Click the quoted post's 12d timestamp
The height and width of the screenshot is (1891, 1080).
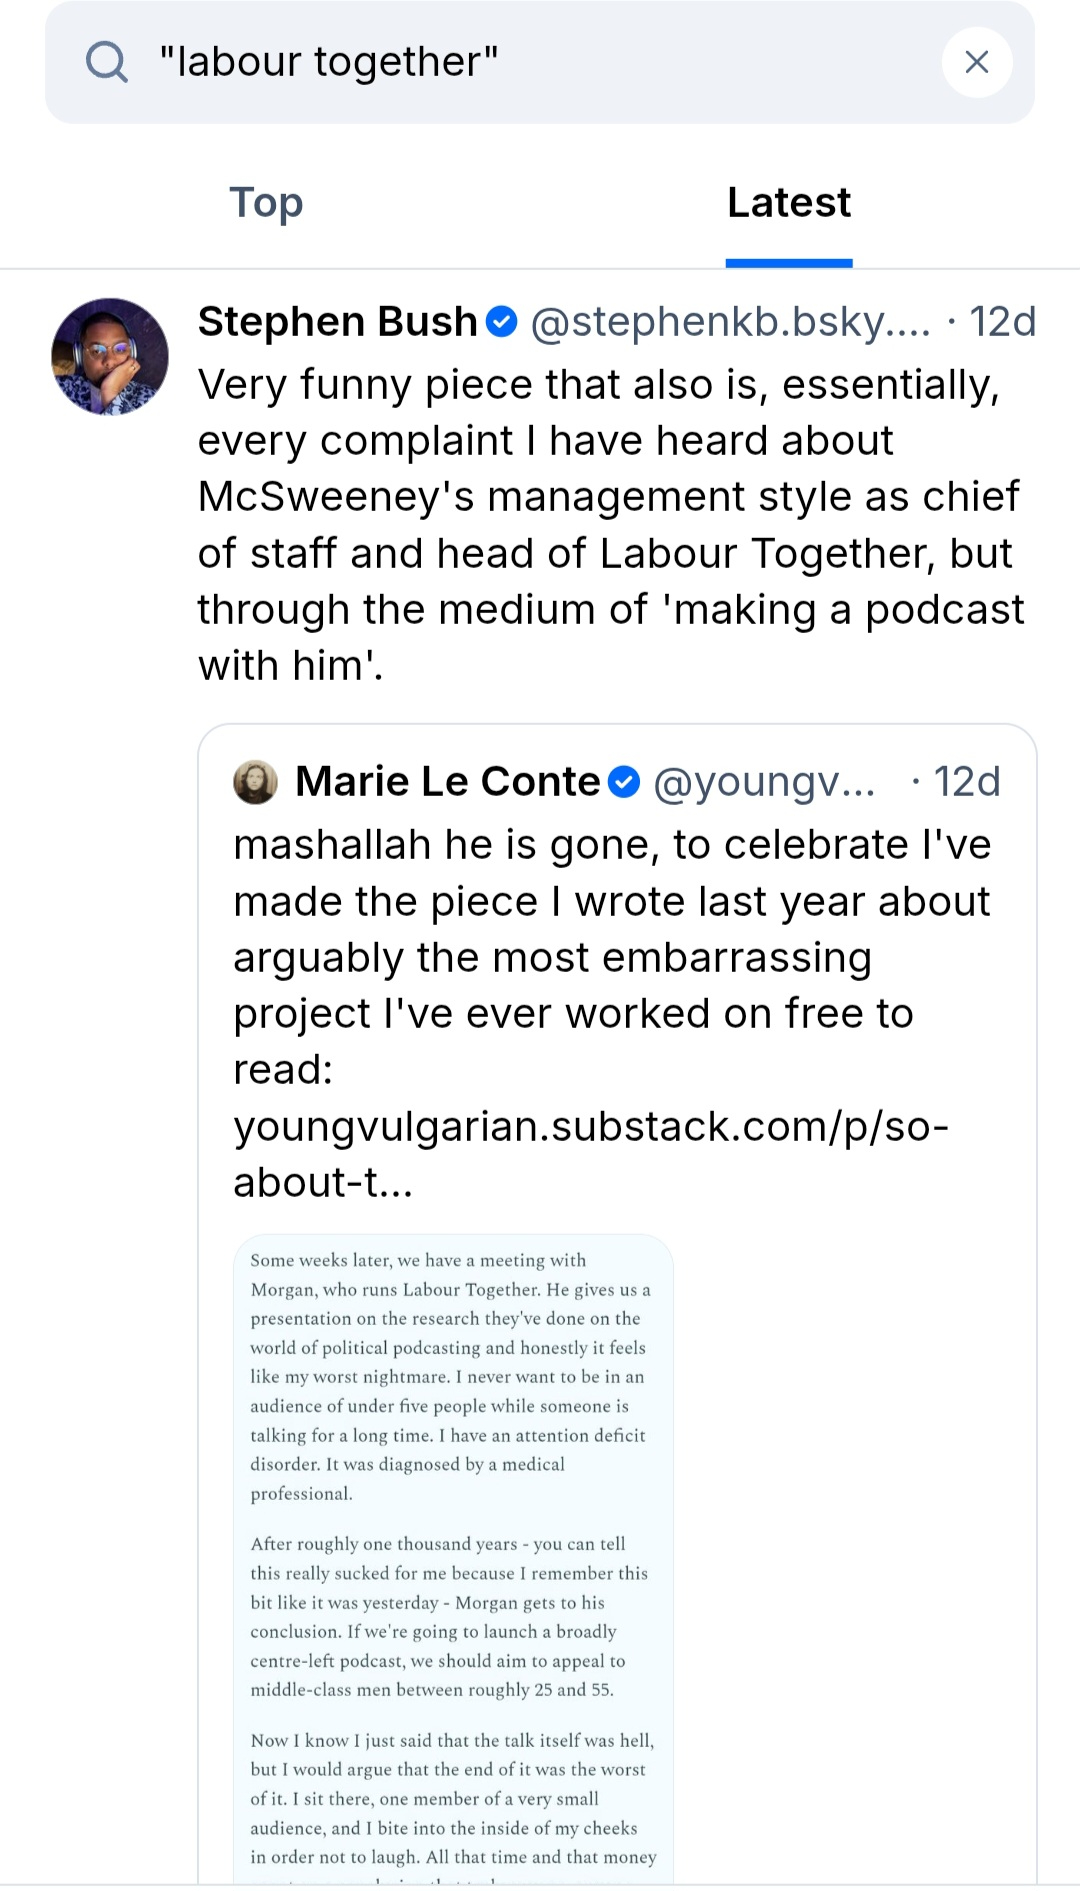[x=966, y=782]
